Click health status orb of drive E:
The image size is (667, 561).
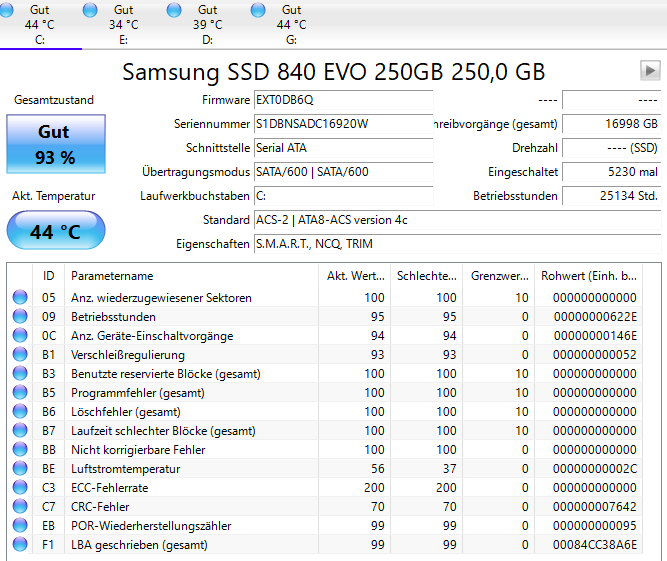coord(90,10)
